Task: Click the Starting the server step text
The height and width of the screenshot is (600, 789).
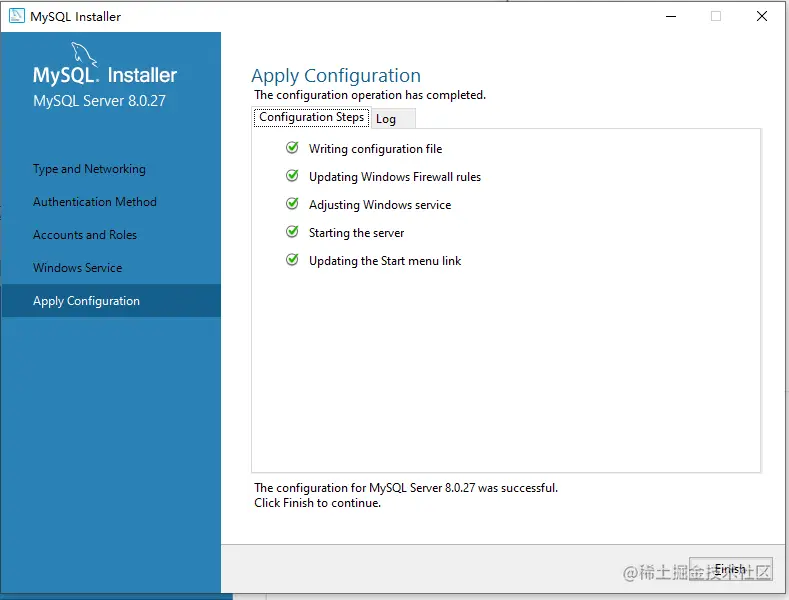Action: point(356,233)
